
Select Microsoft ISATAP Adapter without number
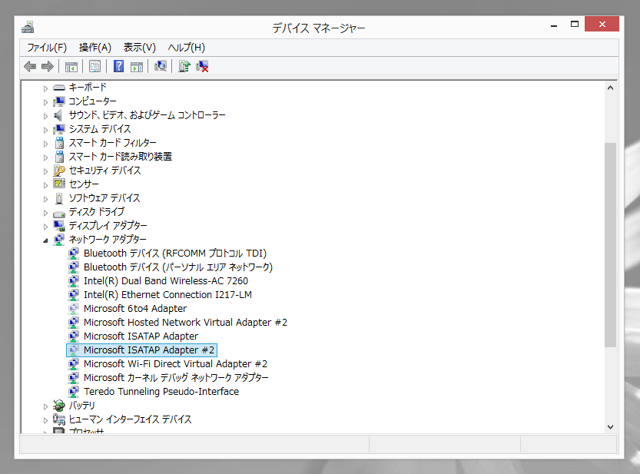coord(141,336)
